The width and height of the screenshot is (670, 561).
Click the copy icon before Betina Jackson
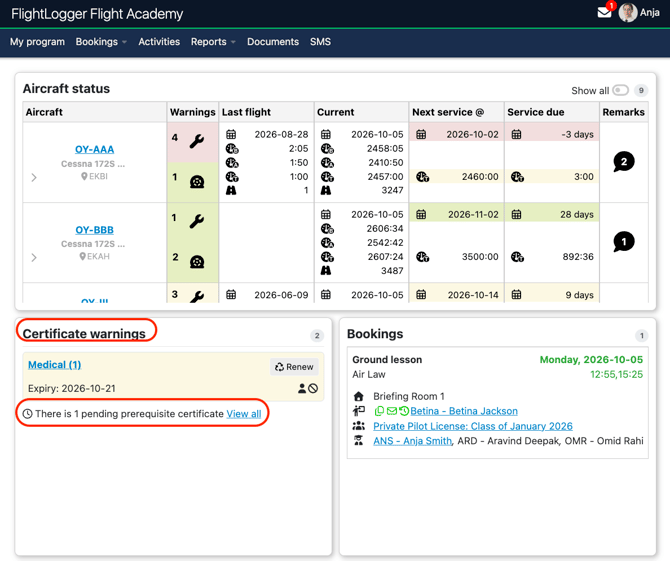tap(379, 411)
